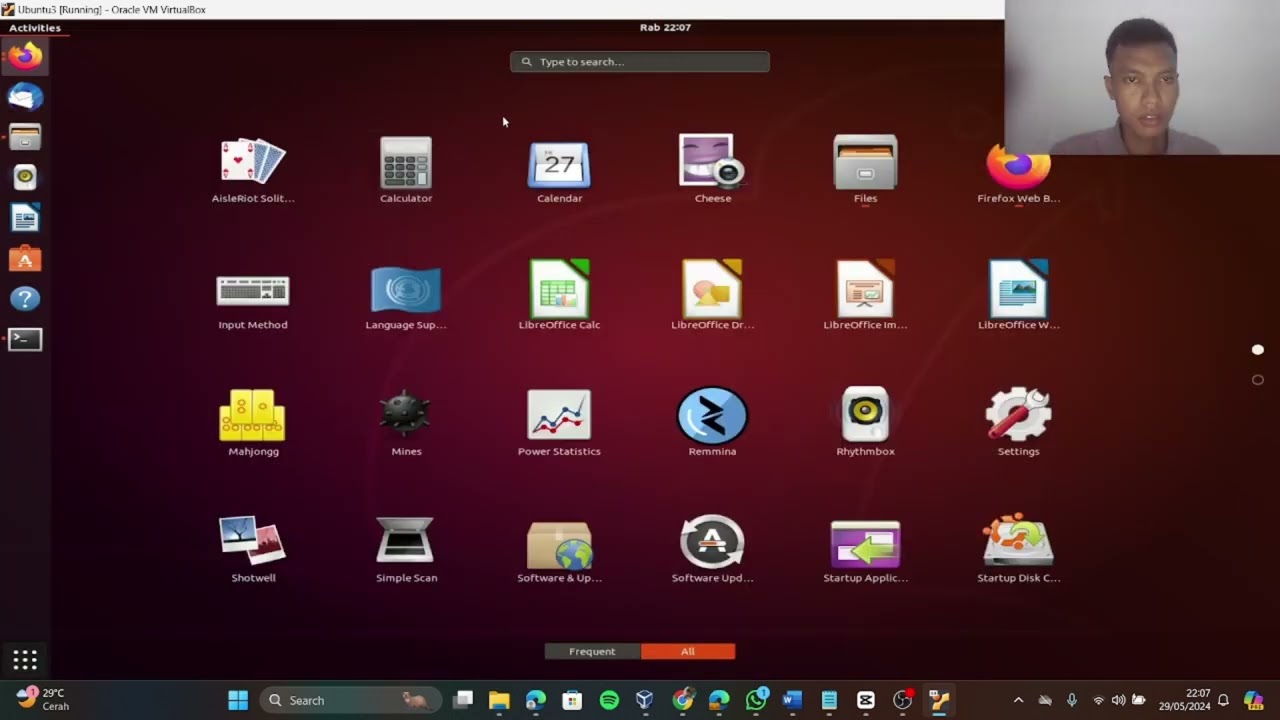Click Firefox icon in Ubuntu dock

tap(25, 56)
